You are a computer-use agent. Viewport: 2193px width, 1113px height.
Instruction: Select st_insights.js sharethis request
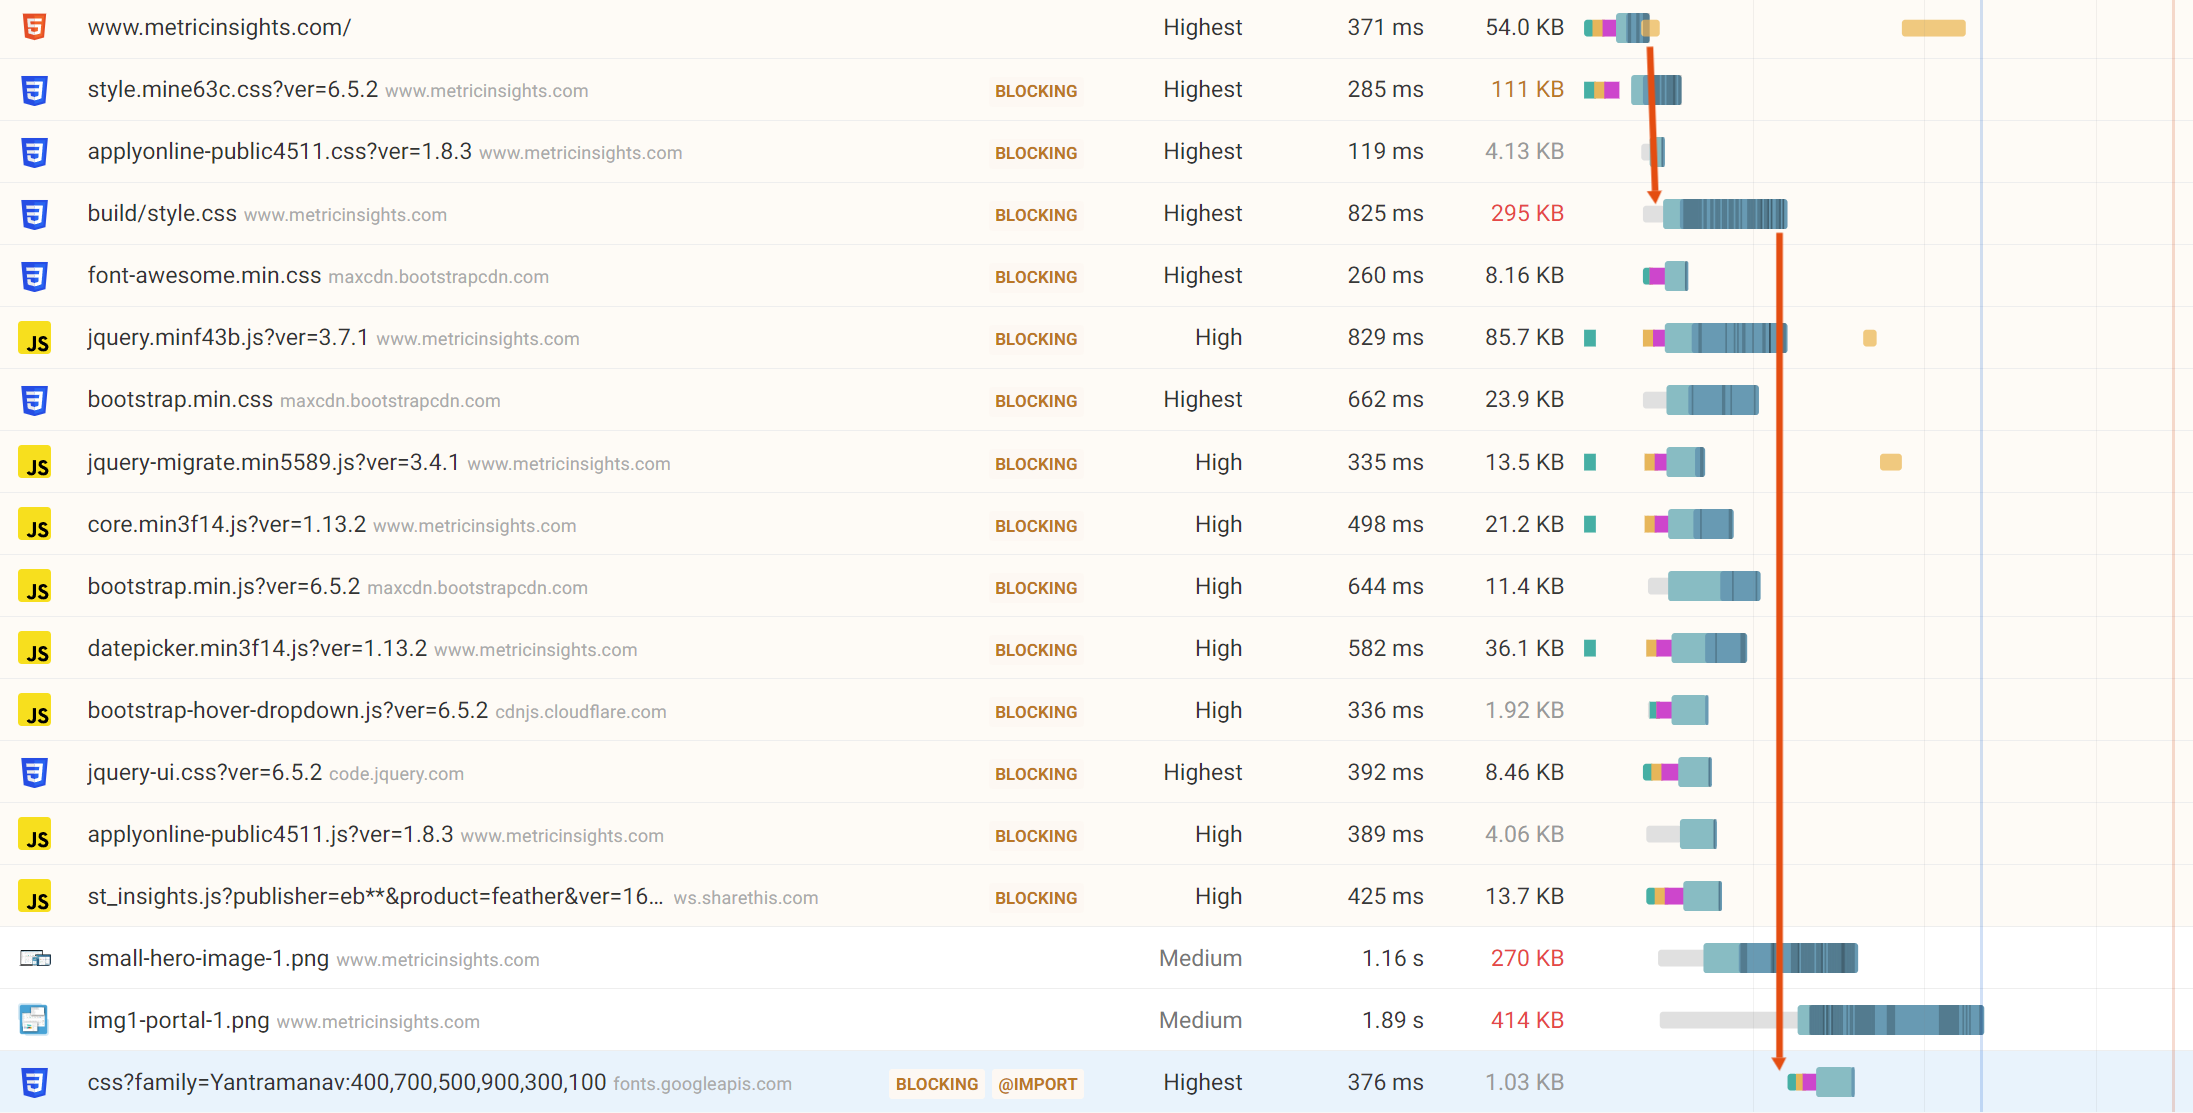point(376,896)
